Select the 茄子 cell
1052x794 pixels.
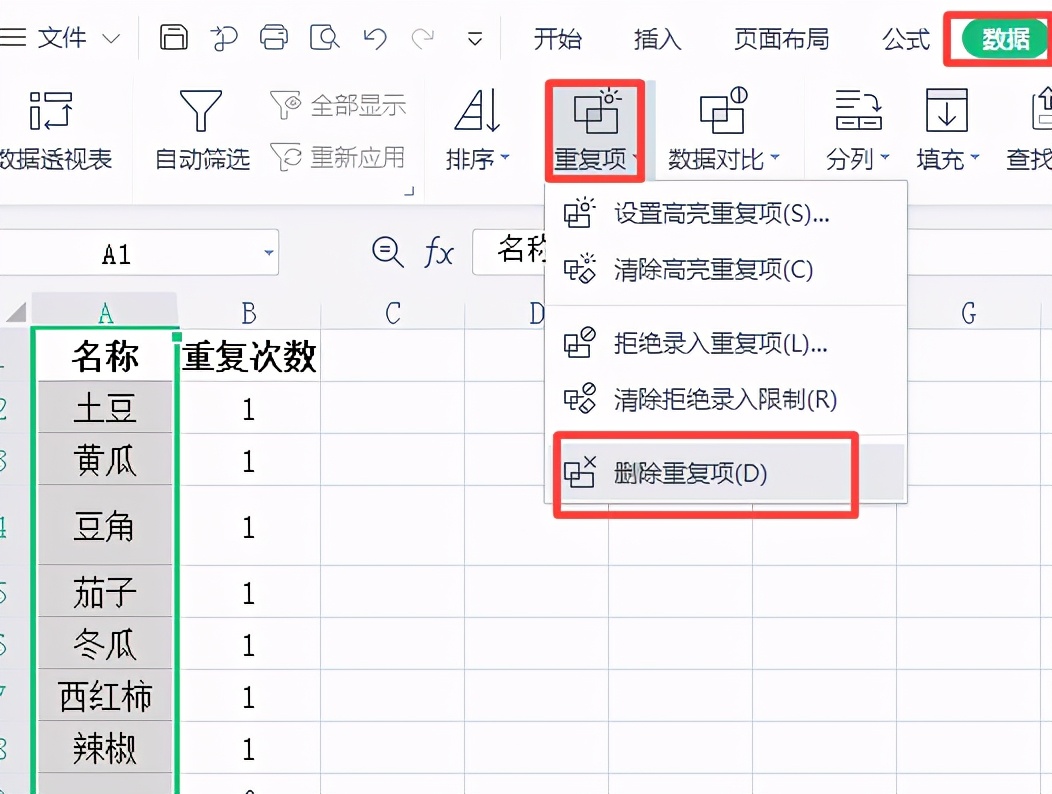105,592
